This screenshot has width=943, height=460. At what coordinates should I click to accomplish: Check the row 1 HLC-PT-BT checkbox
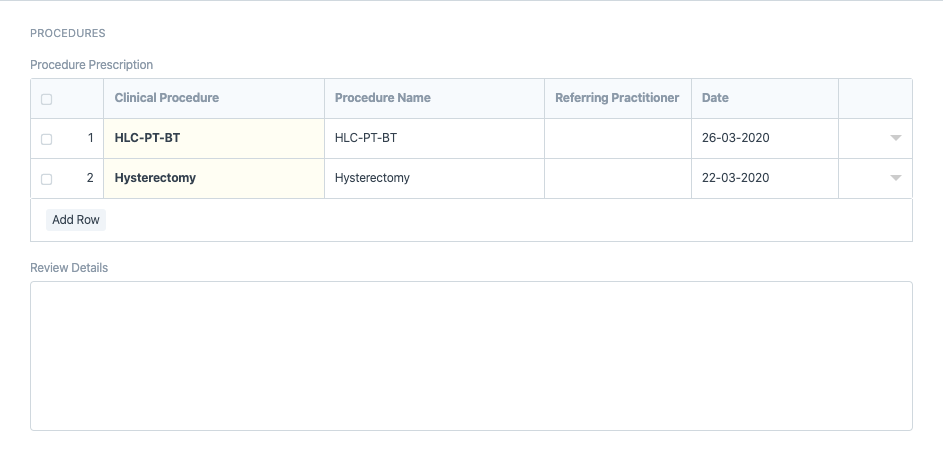[x=46, y=139]
